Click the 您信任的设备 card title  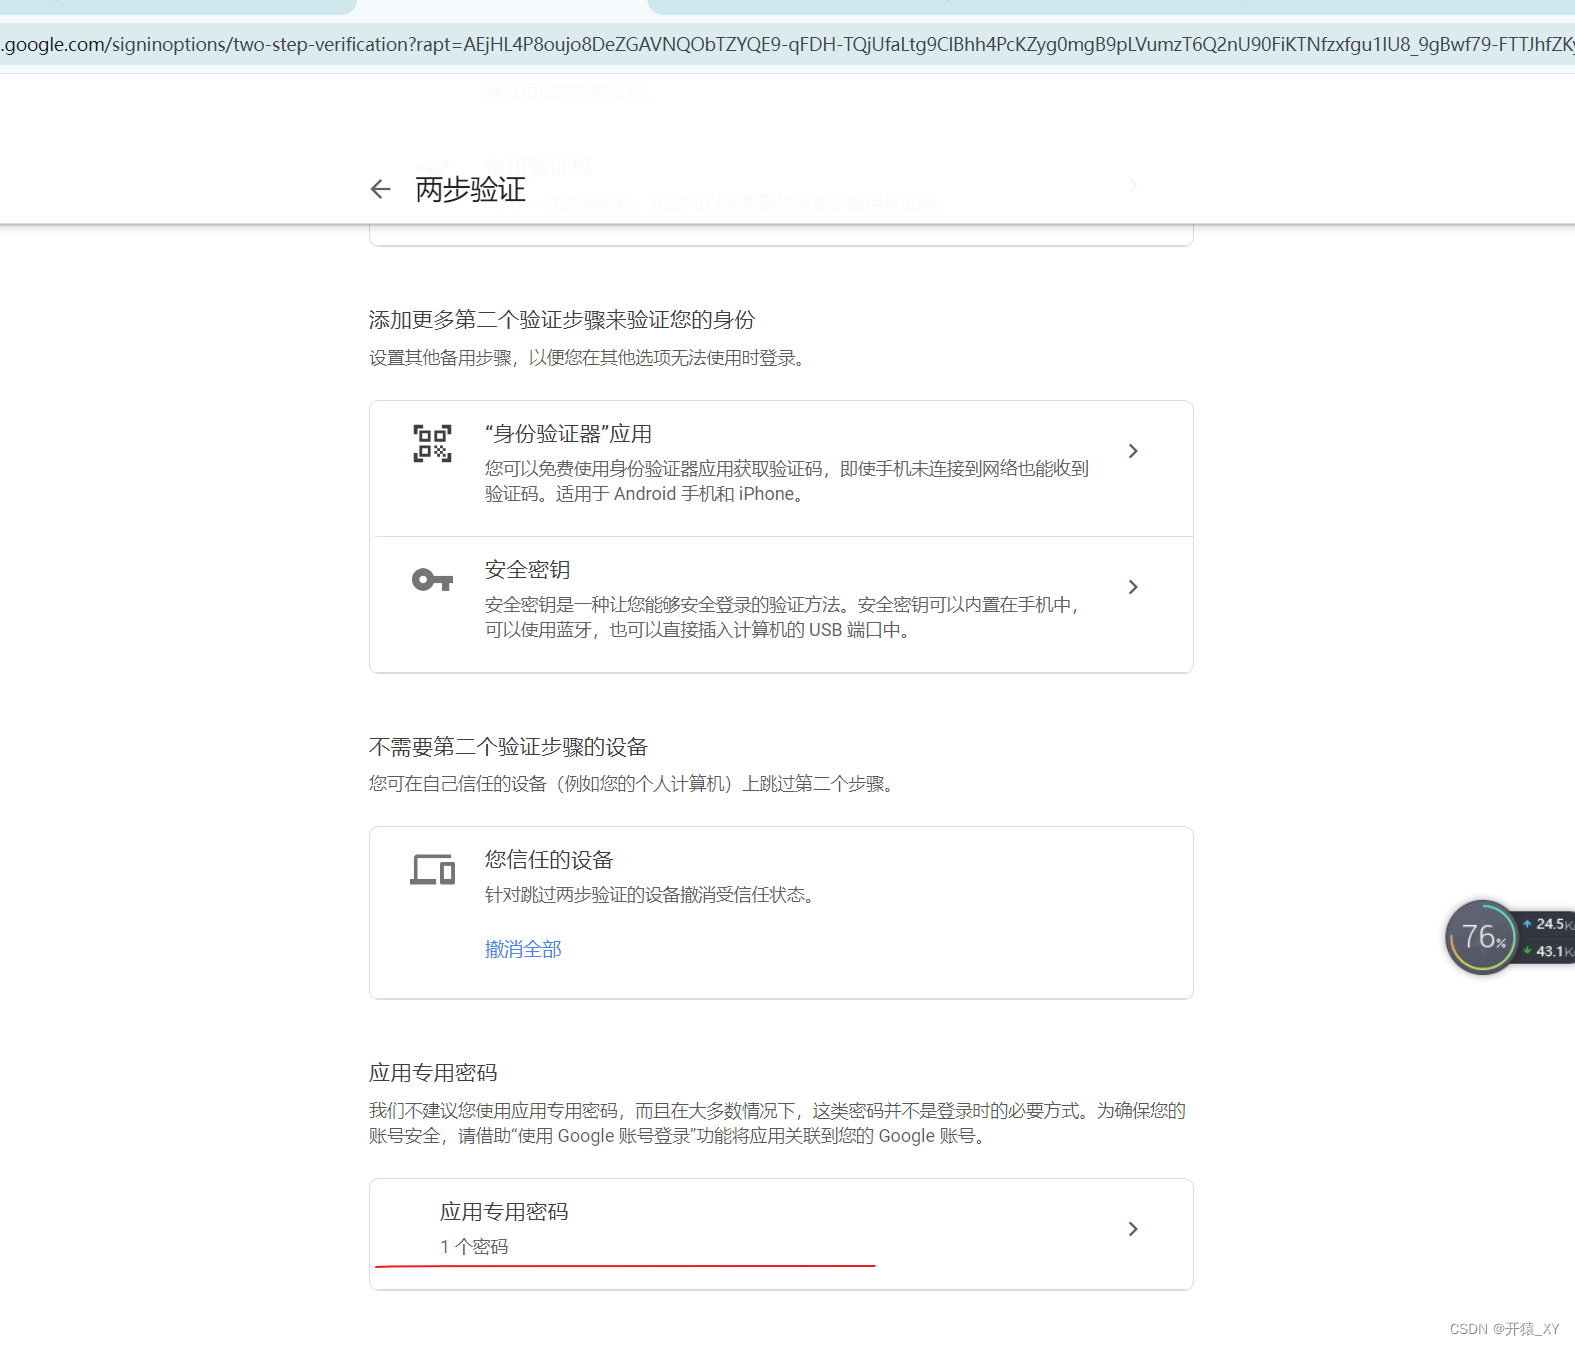point(549,860)
